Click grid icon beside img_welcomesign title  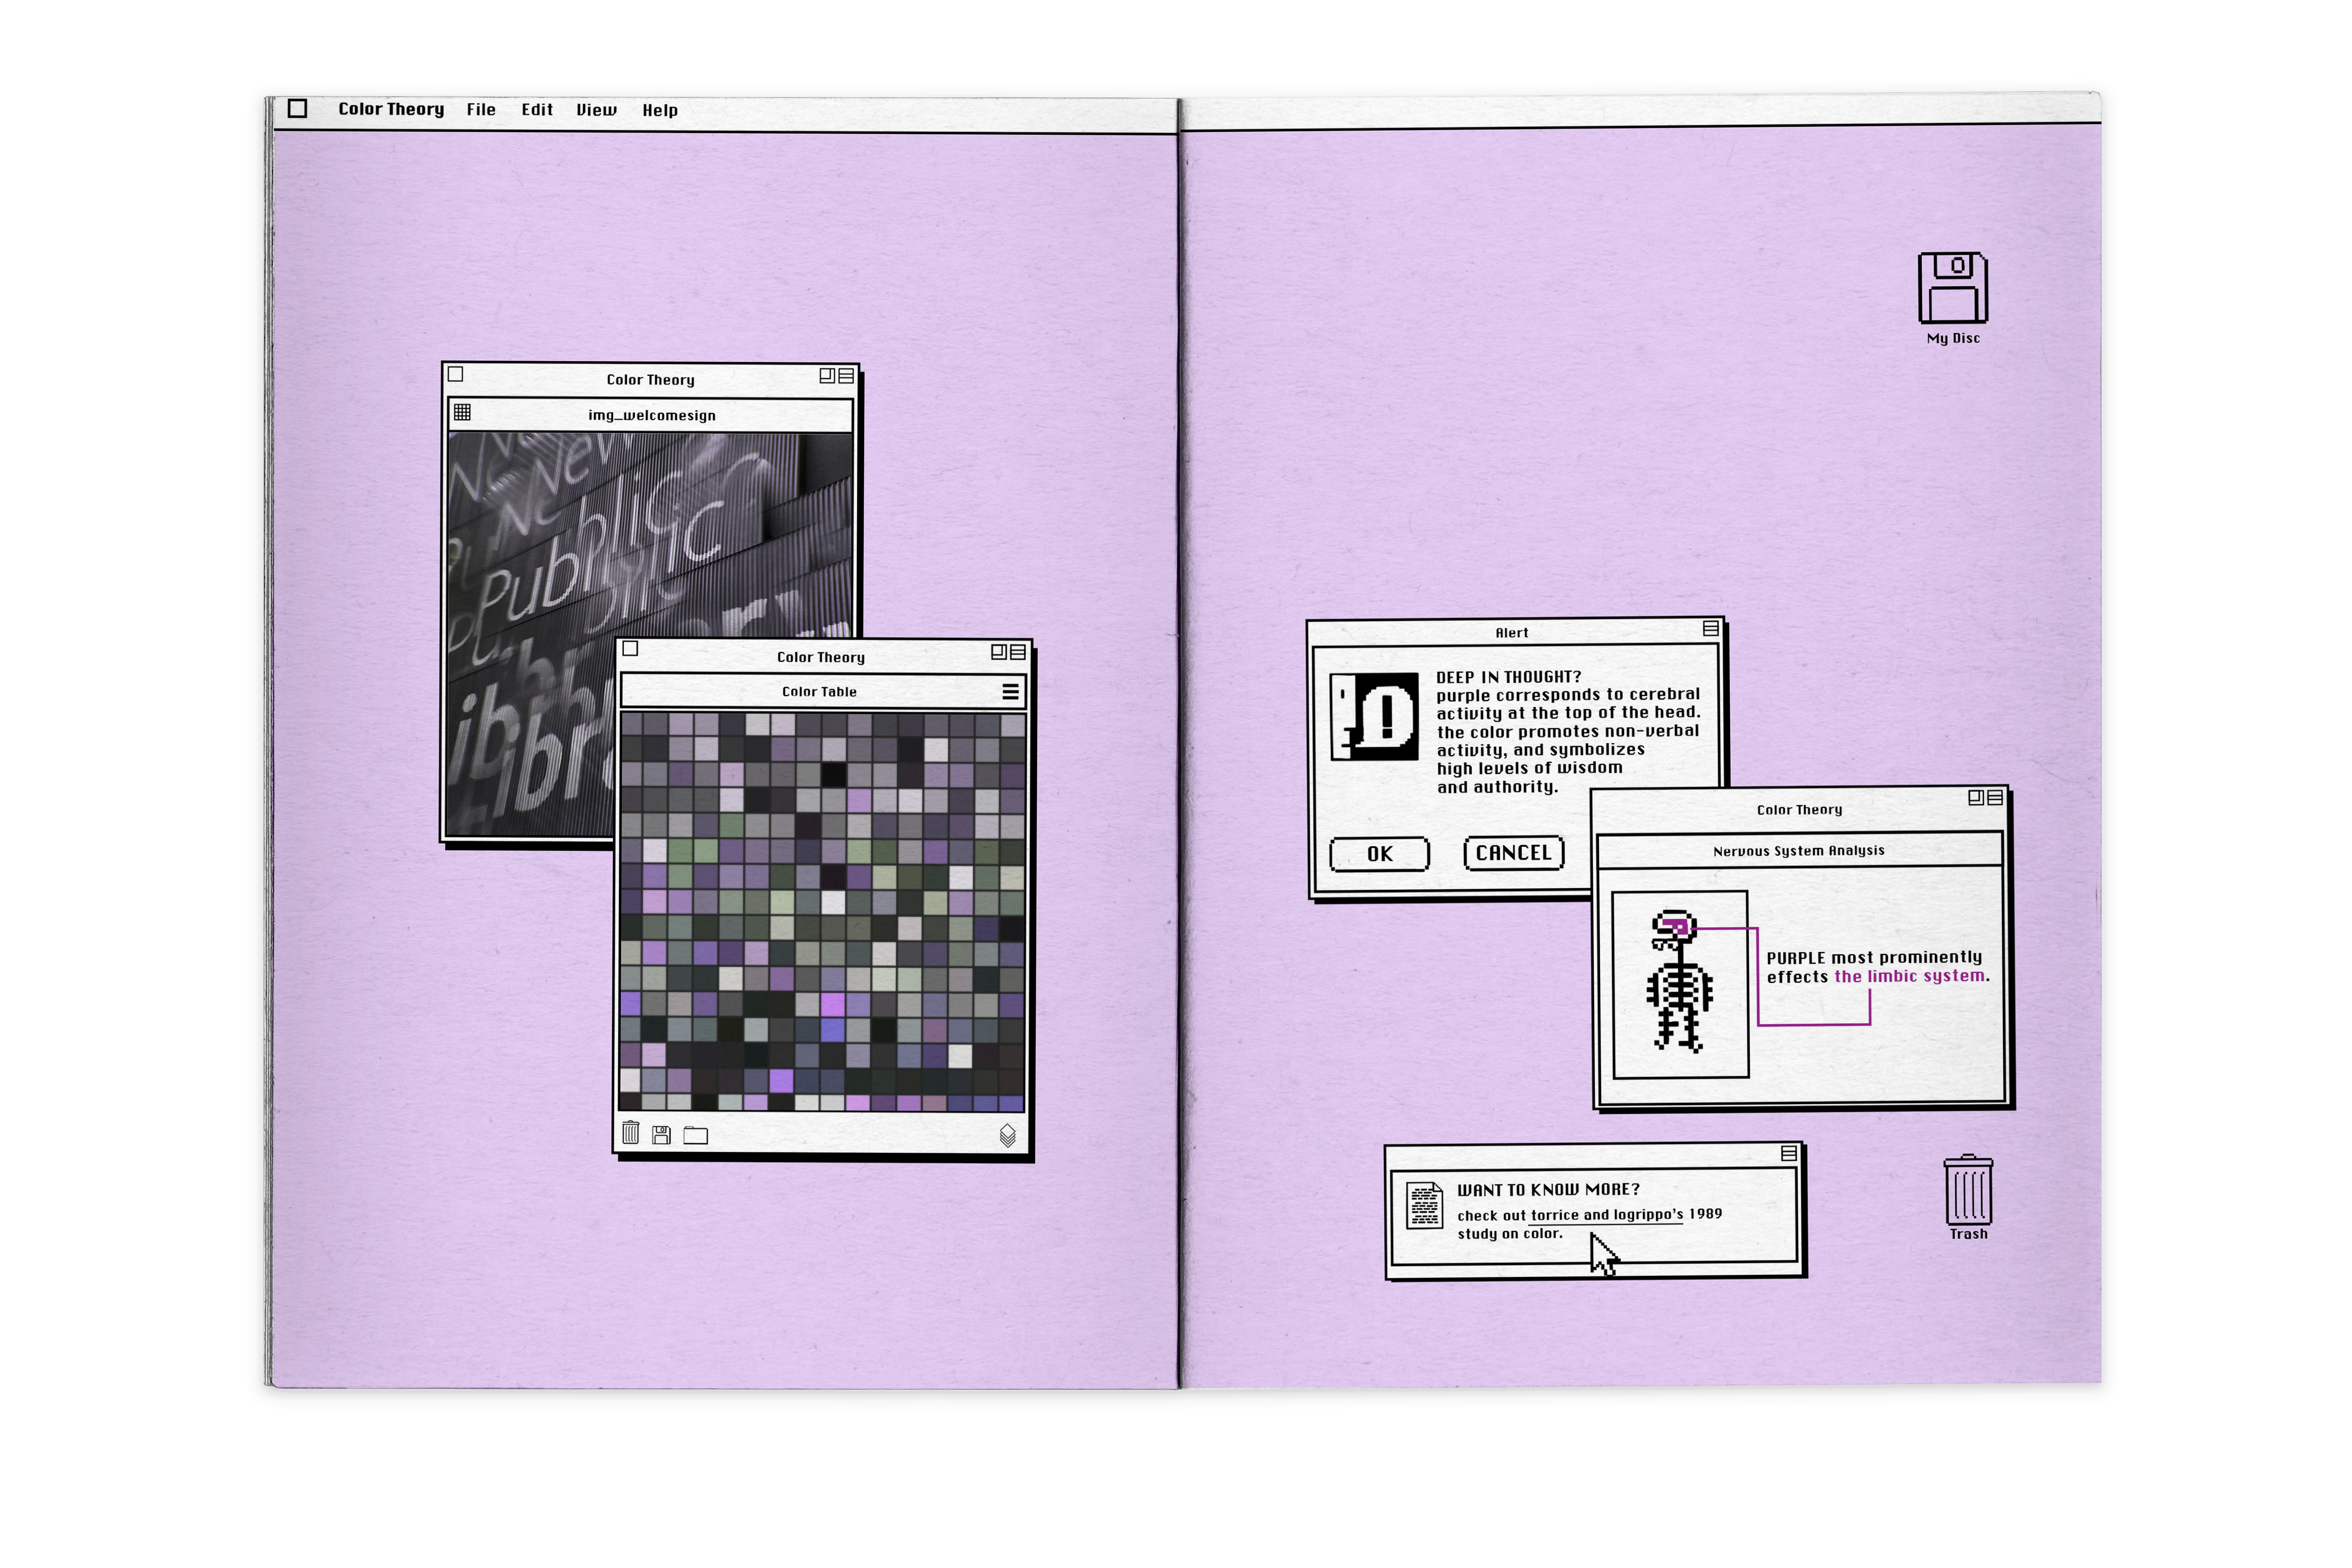pos(462,412)
